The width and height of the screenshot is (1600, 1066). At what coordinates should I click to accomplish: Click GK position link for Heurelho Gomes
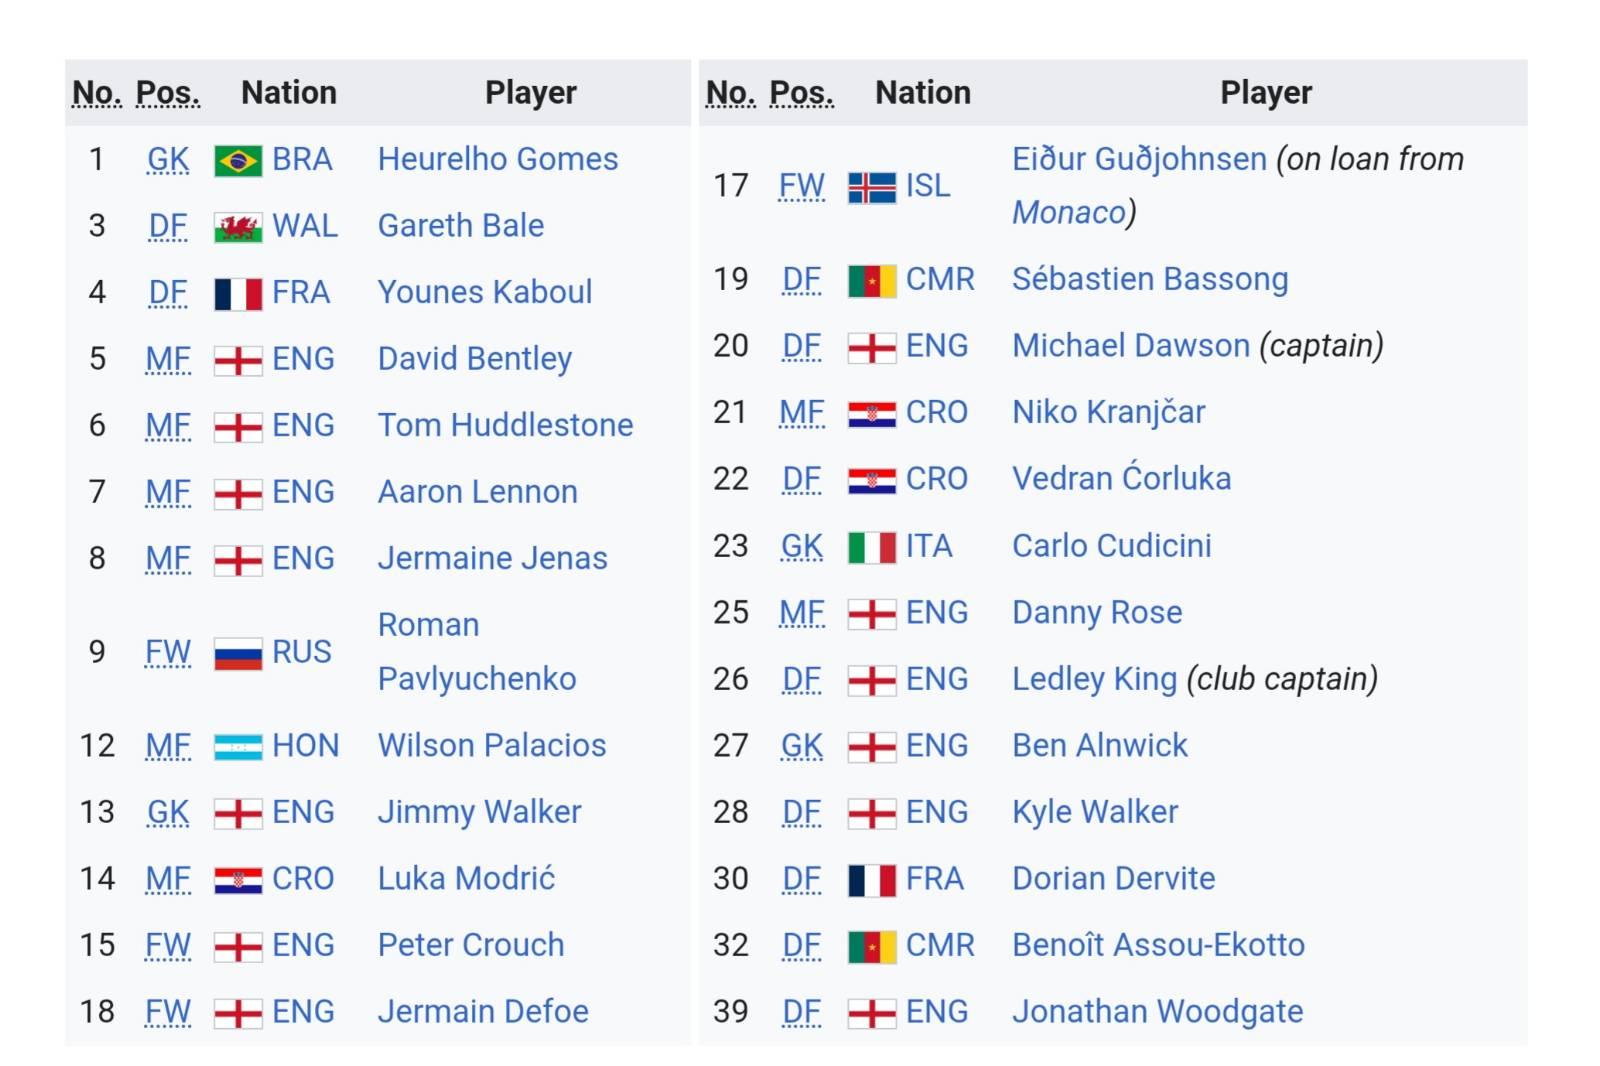coord(168,160)
